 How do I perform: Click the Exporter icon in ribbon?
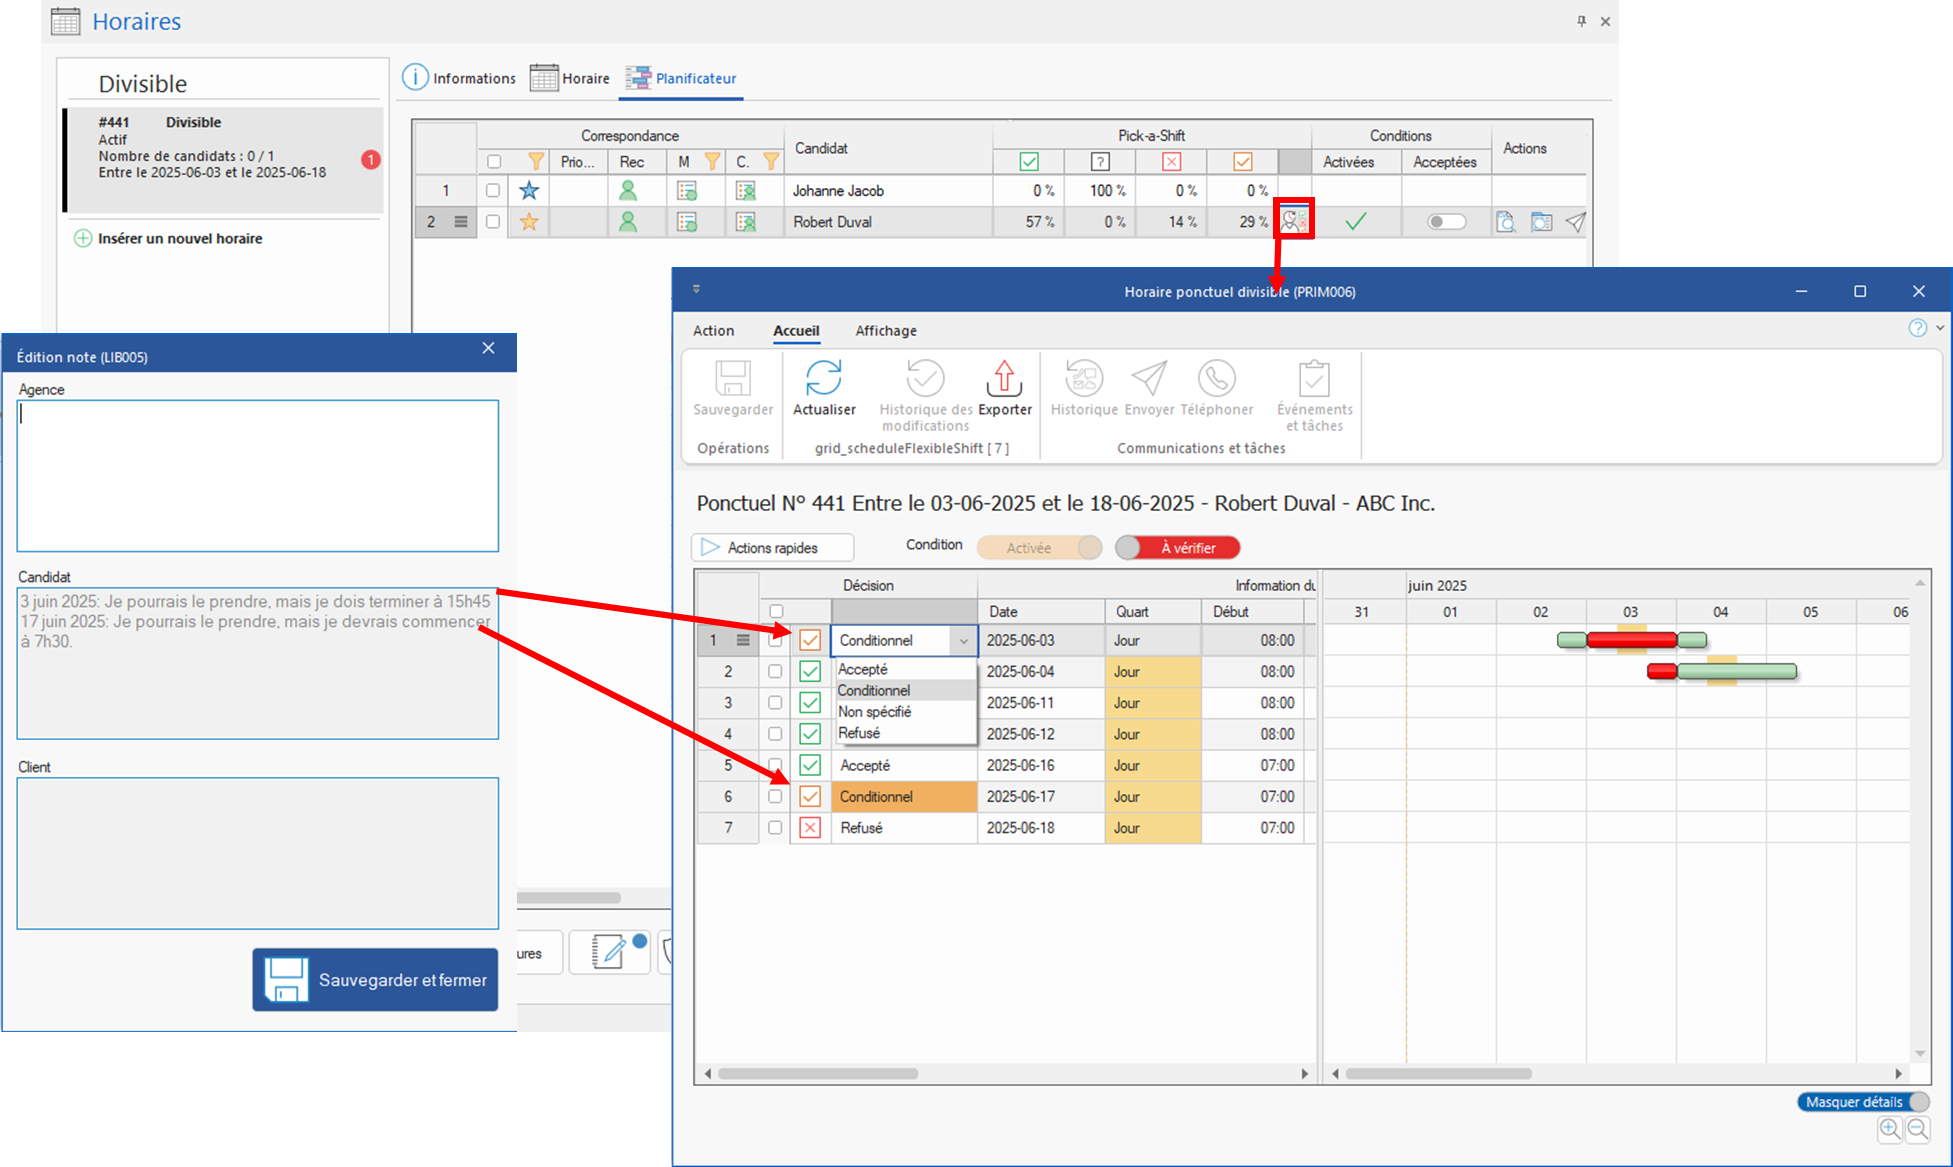pyautogui.click(x=1004, y=379)
